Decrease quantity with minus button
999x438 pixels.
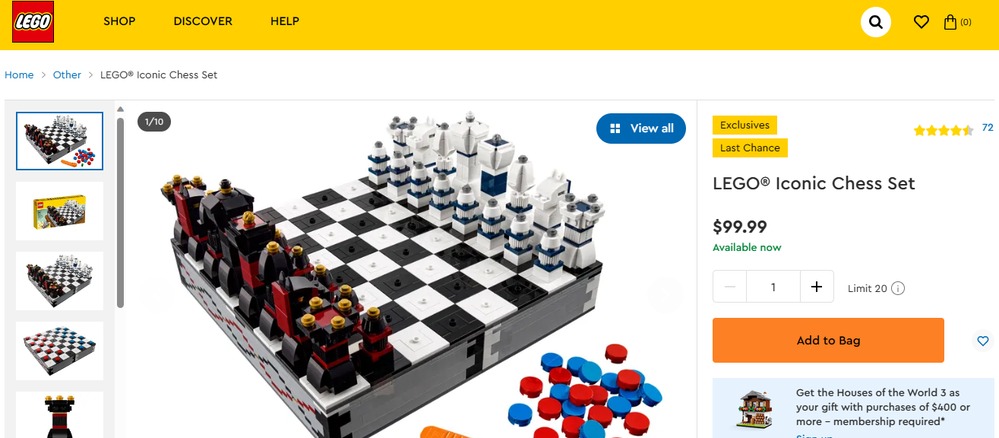[x=730, y=287]
